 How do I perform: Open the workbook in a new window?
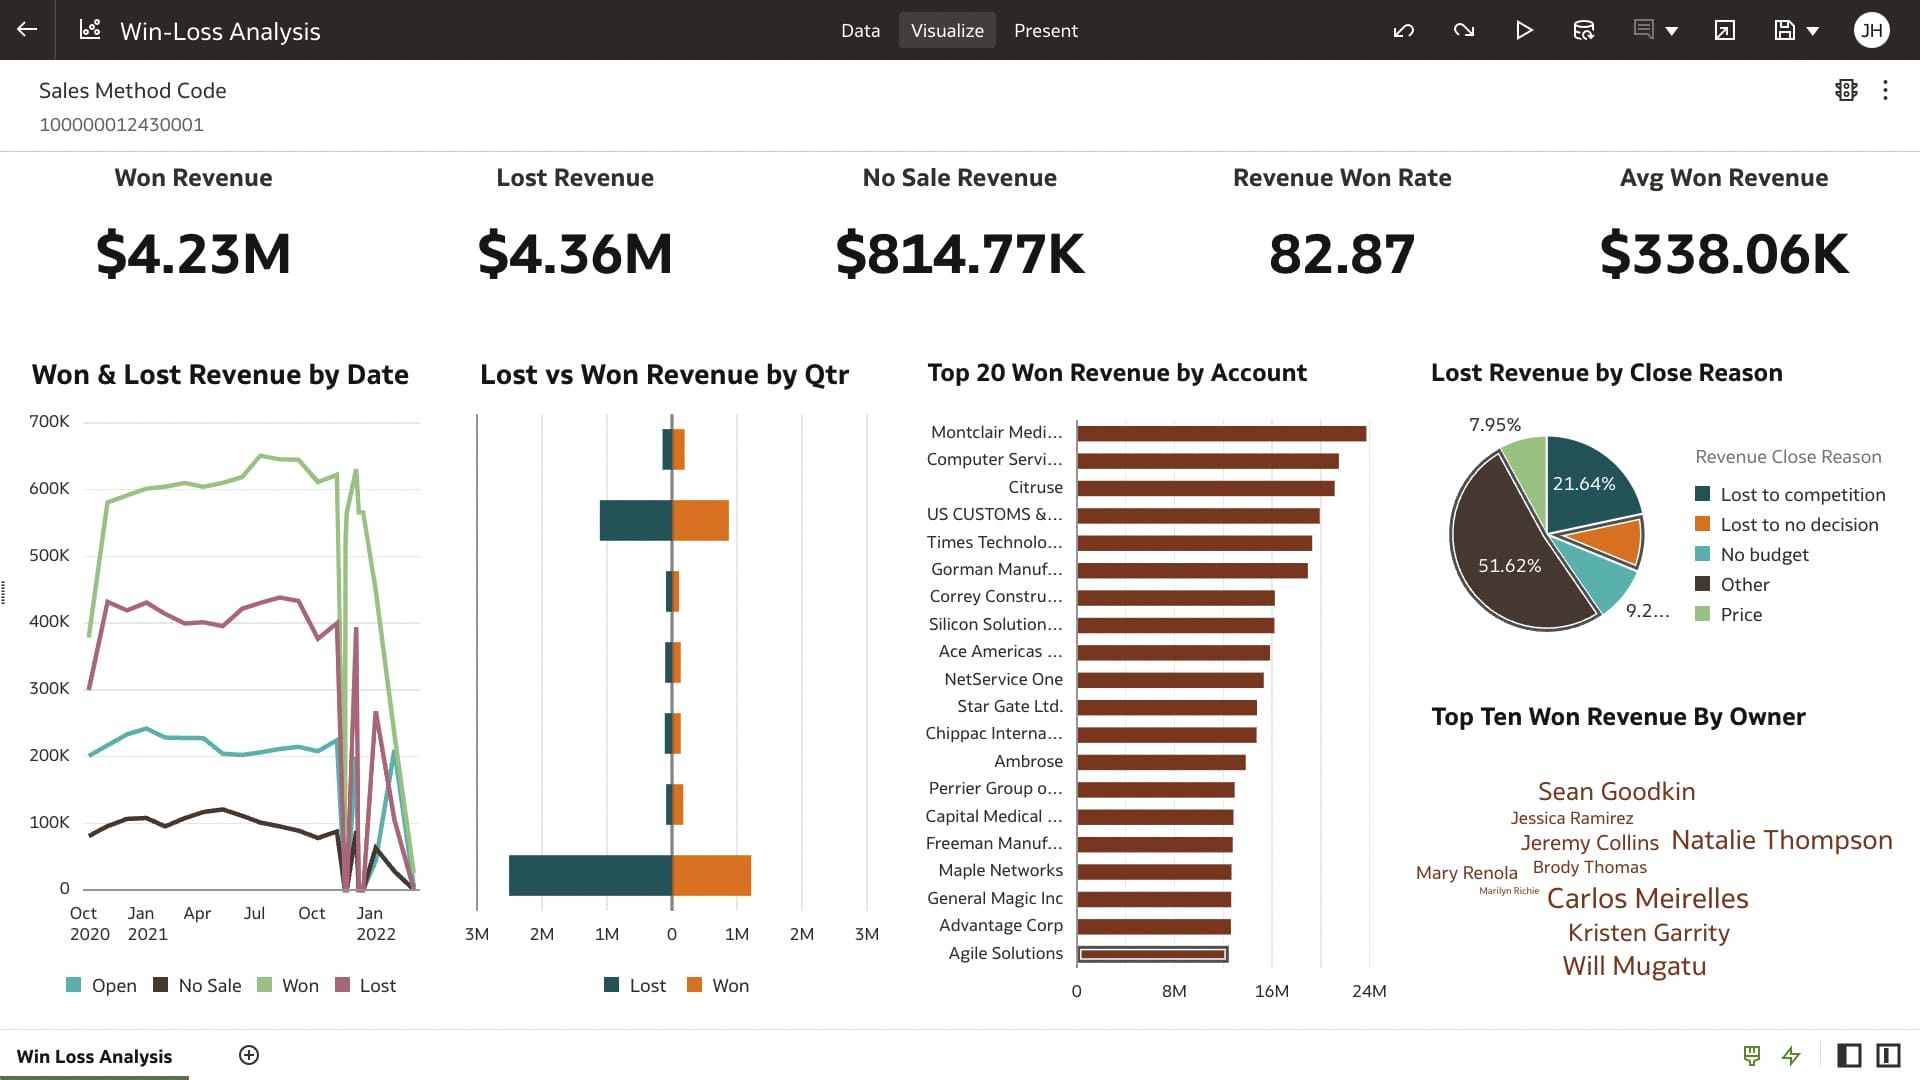tap(1724, 31)
